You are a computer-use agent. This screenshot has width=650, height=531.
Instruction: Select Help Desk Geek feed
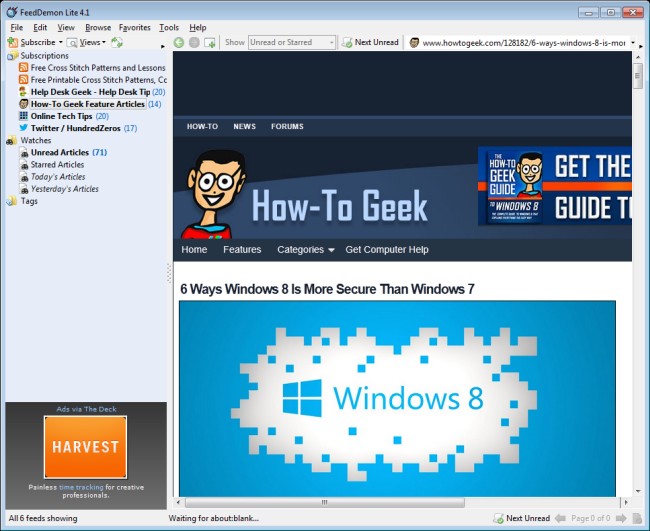pos(90,92)
